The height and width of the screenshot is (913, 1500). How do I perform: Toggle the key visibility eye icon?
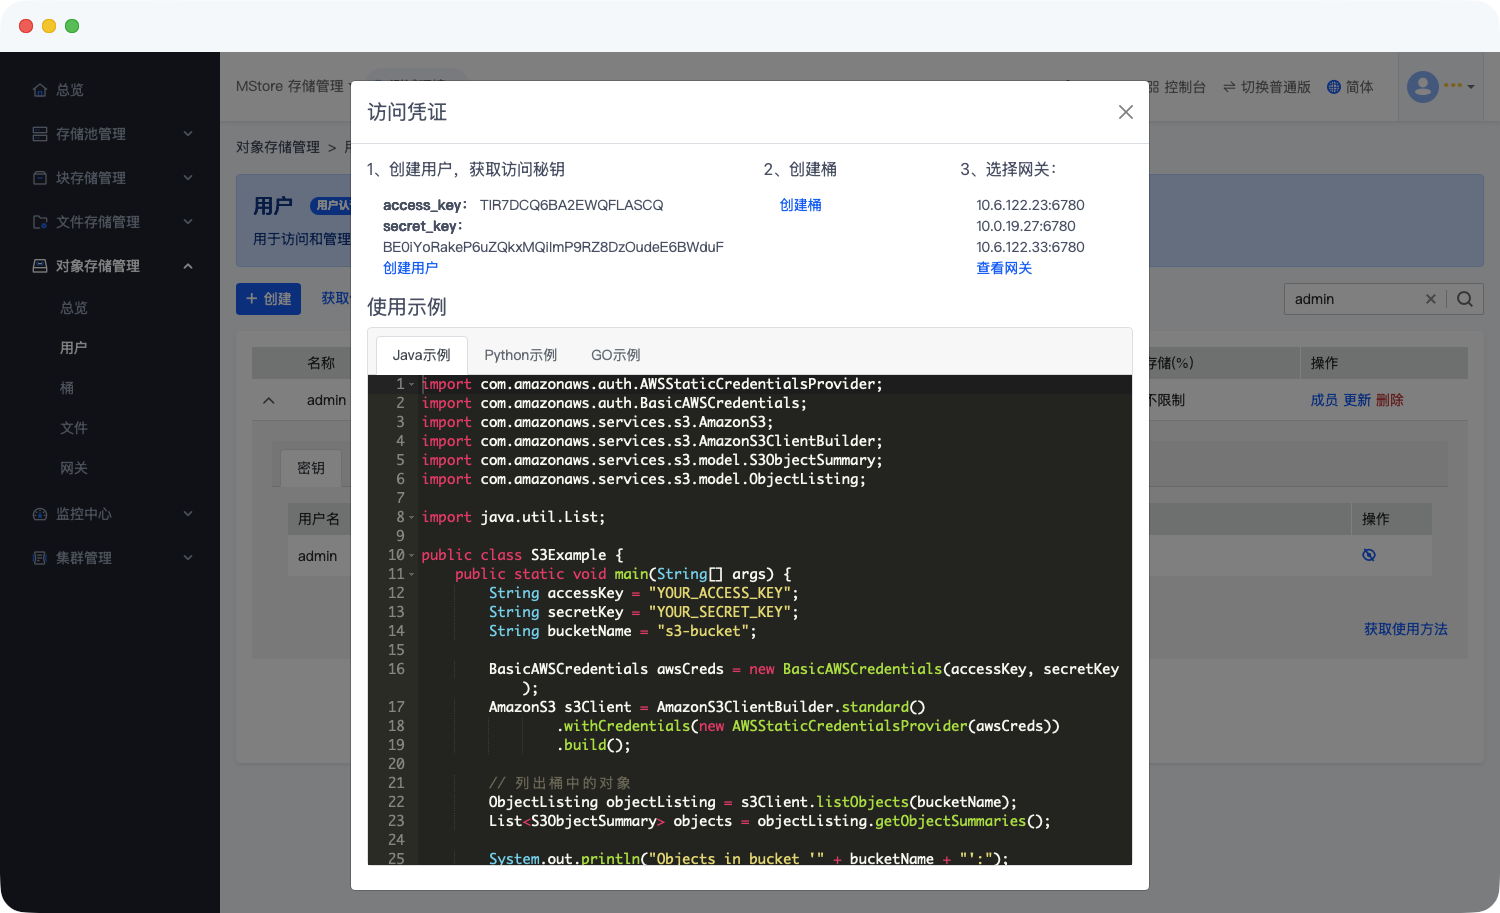click(1369, 555)
